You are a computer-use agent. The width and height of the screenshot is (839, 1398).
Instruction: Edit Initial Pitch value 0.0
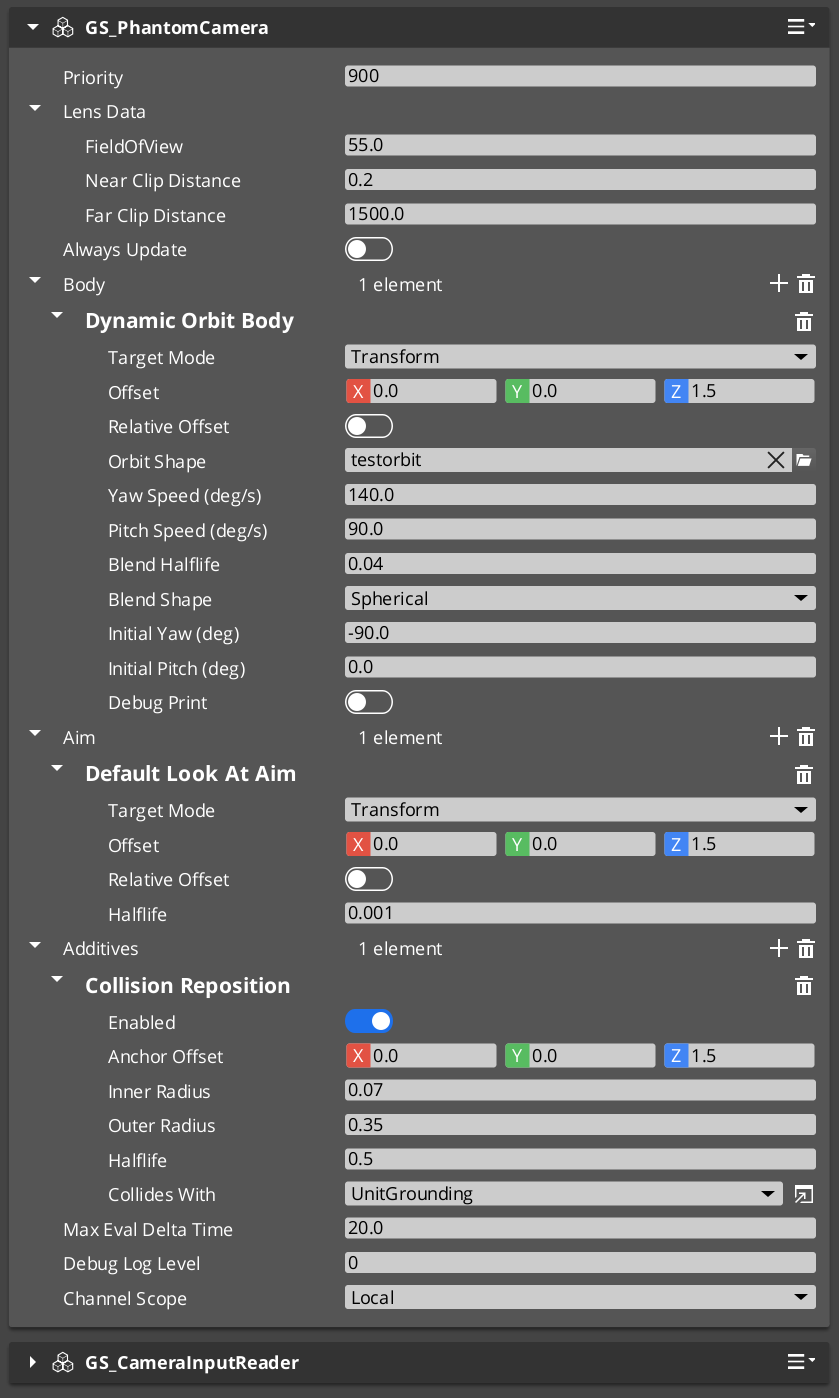(580, 667)
